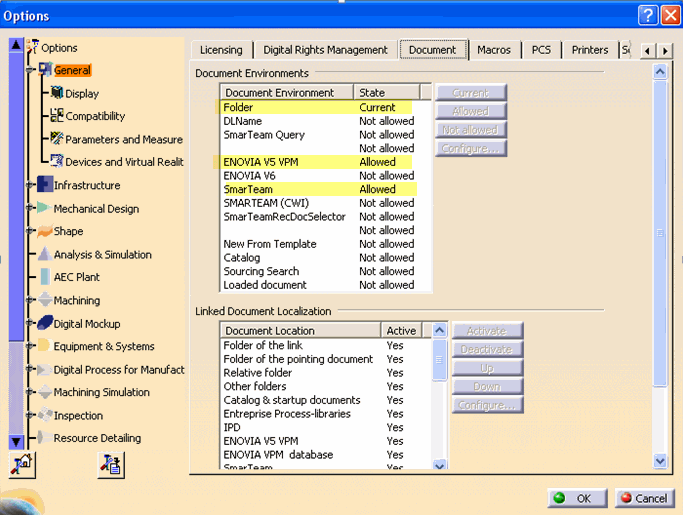
Task: Click the Machining Simulation icon
Action: (x=45, y=392)
